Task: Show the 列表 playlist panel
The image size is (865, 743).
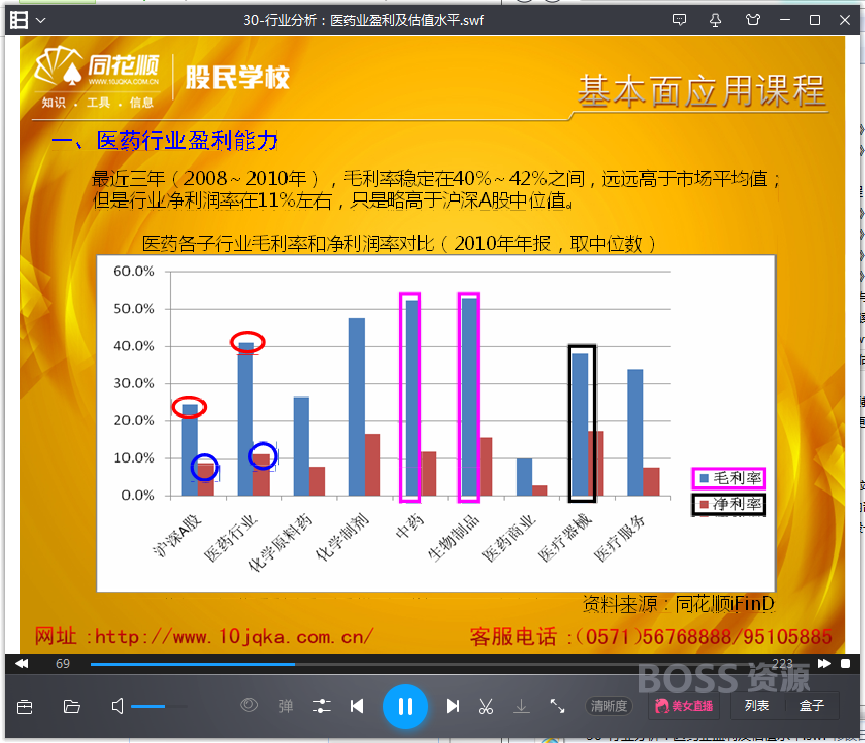Action: pos(756,706)
